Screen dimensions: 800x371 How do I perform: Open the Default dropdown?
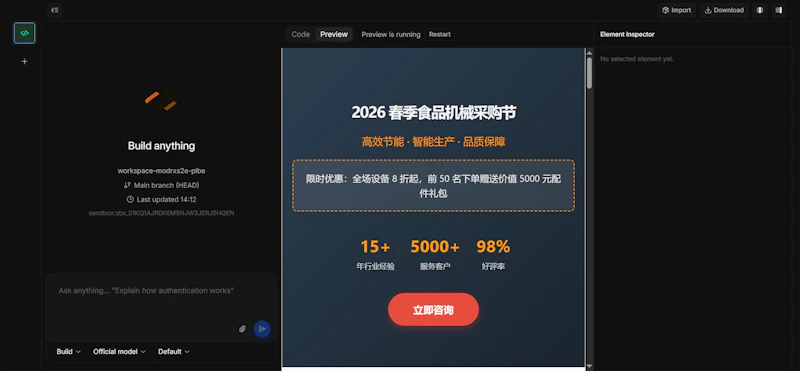pyautogui.click(x=173, y=352)
